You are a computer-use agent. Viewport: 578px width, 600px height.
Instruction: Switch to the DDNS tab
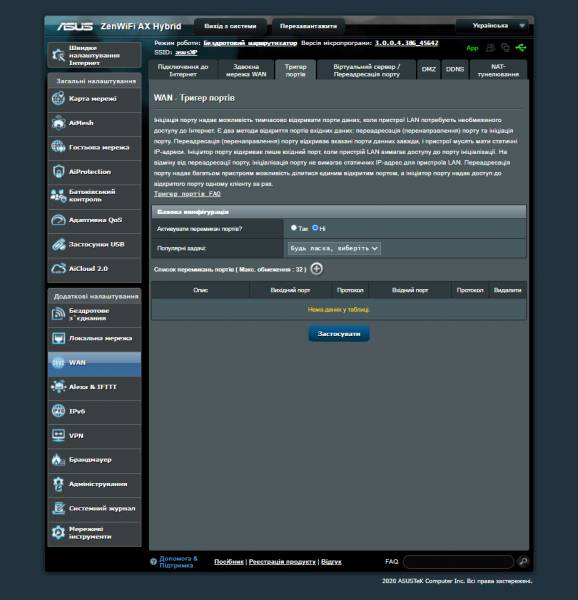pos(455,70)
